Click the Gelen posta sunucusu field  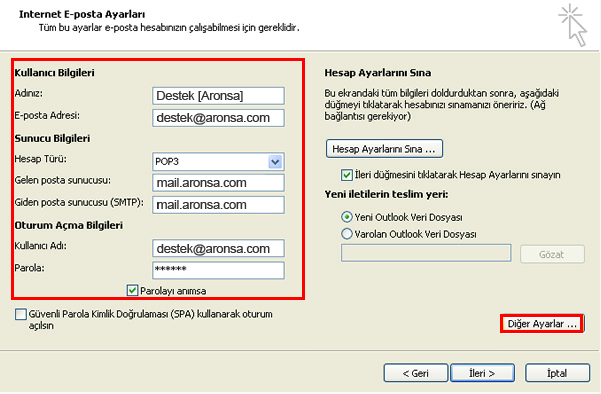pos(218,183)
